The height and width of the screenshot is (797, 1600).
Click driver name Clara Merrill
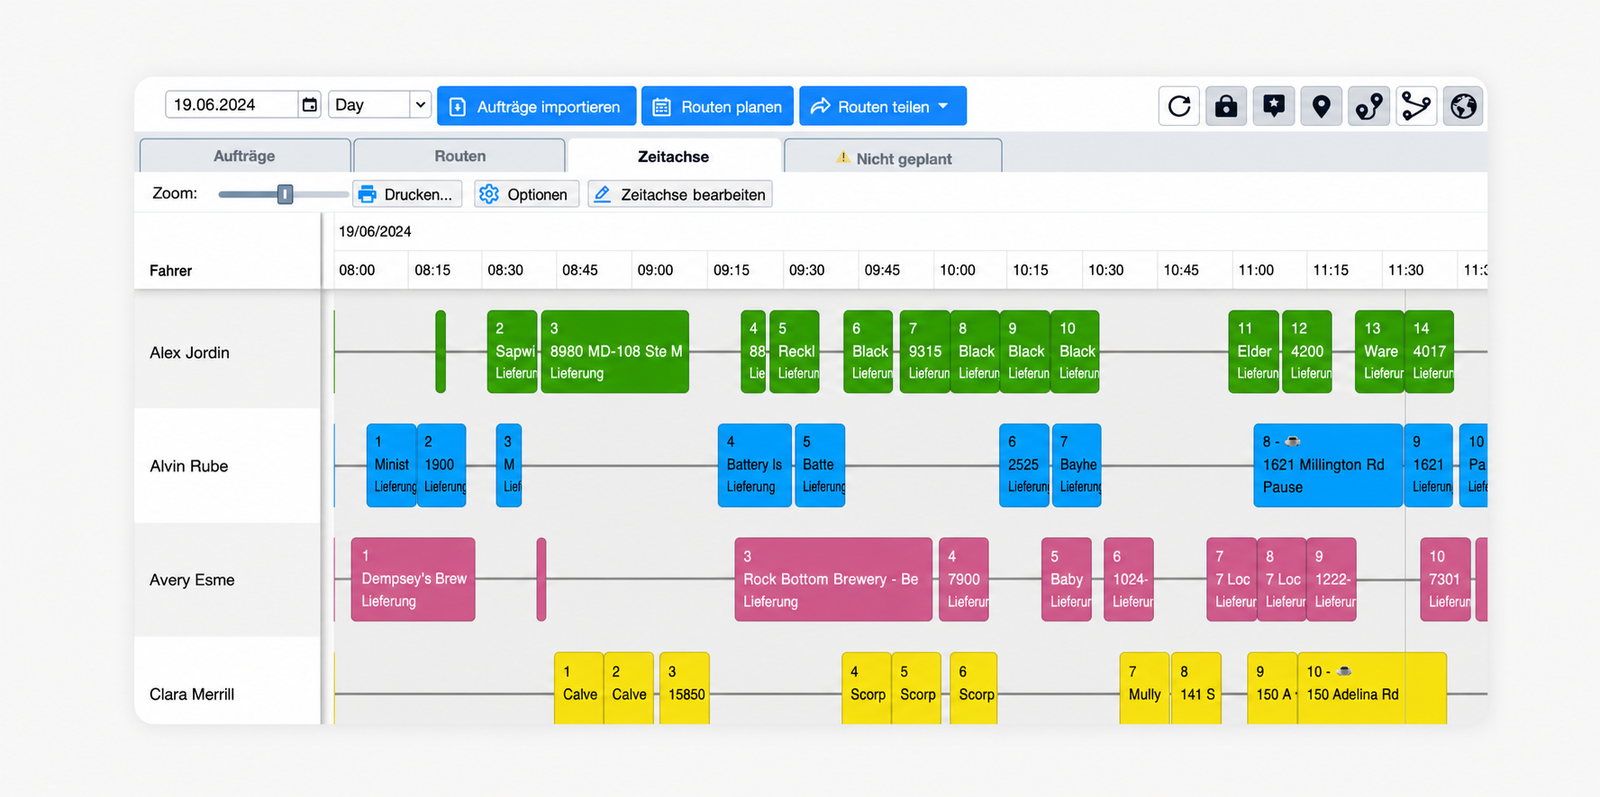(192, 694)
